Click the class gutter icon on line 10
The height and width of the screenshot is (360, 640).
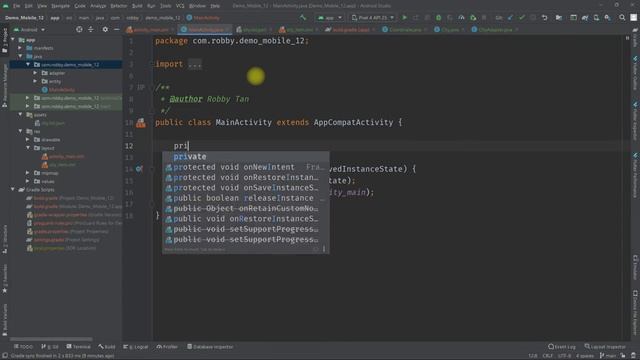(141, 122)
